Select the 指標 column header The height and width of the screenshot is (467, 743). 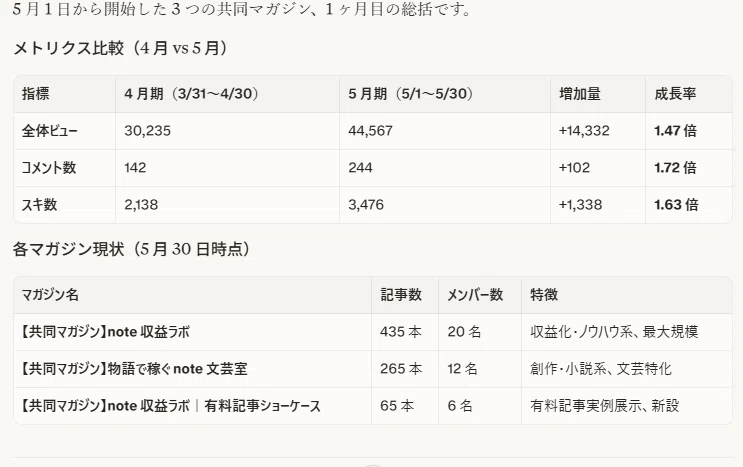coord(36,94)
